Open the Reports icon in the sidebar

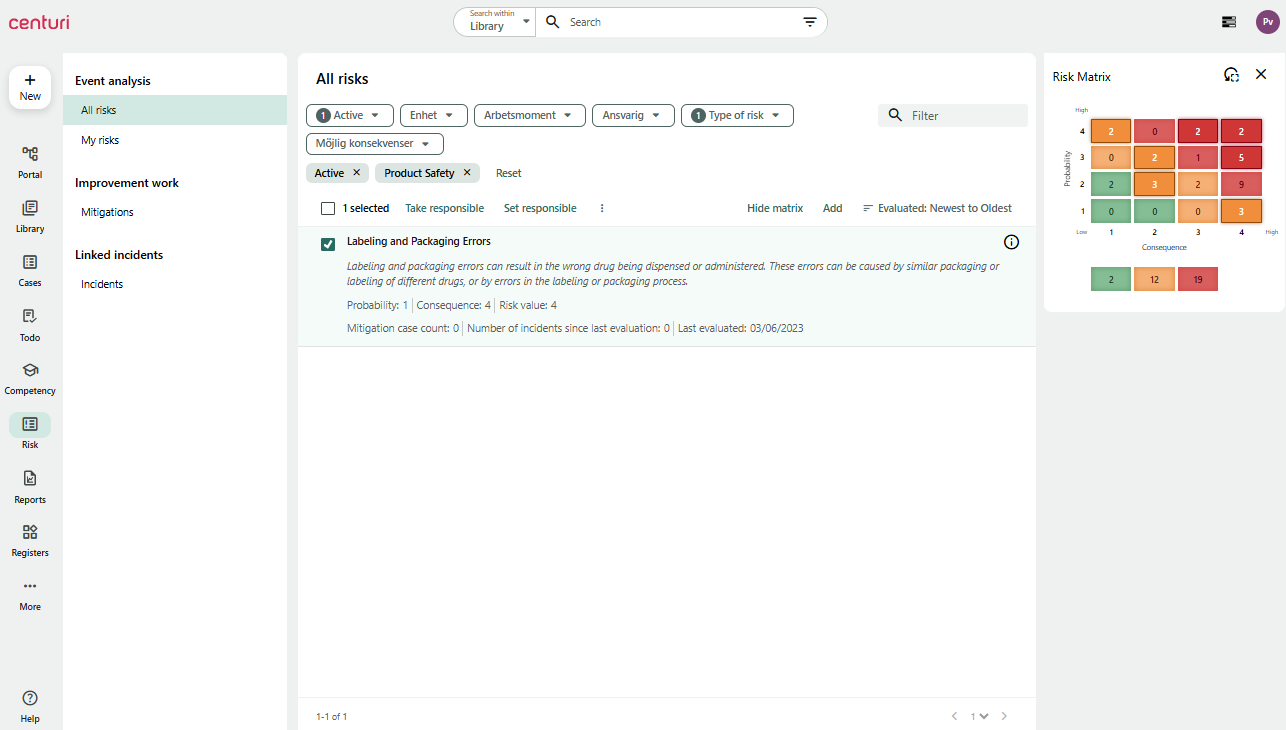(x=30, y=485)
